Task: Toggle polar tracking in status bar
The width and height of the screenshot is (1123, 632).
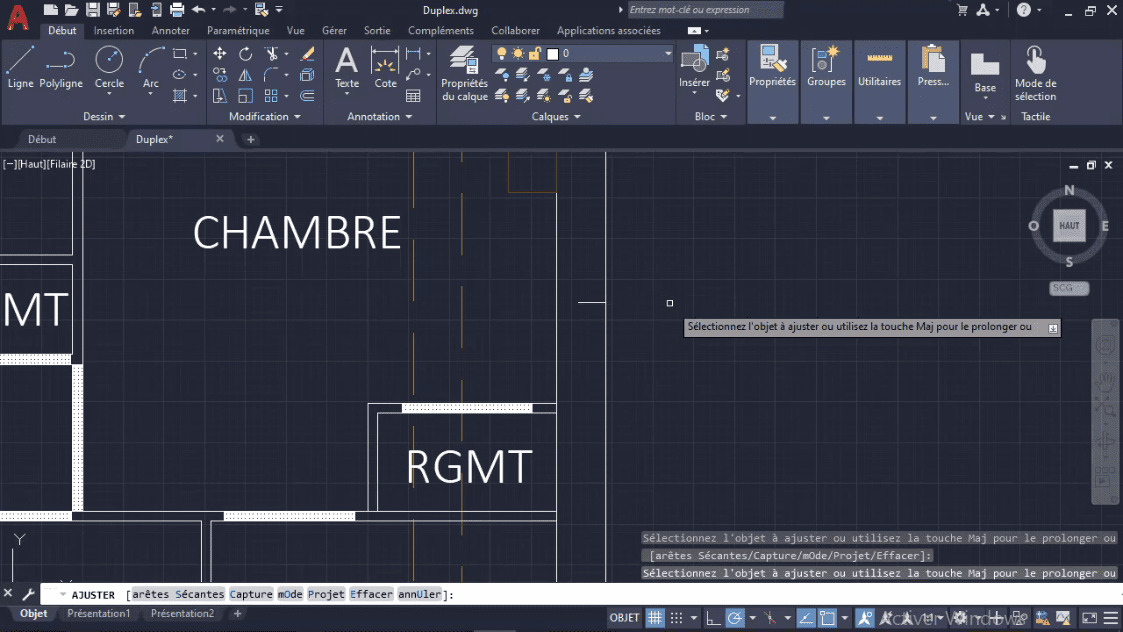Action: coord(735,618)
